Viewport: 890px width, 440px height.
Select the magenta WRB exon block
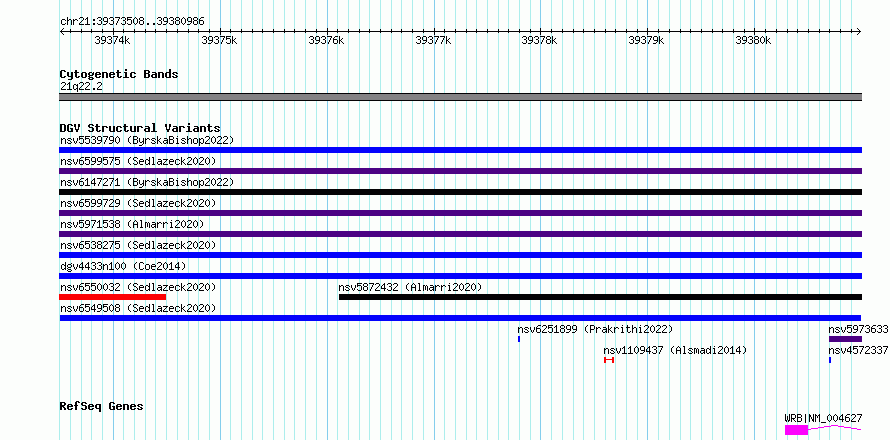pos(796,430)
